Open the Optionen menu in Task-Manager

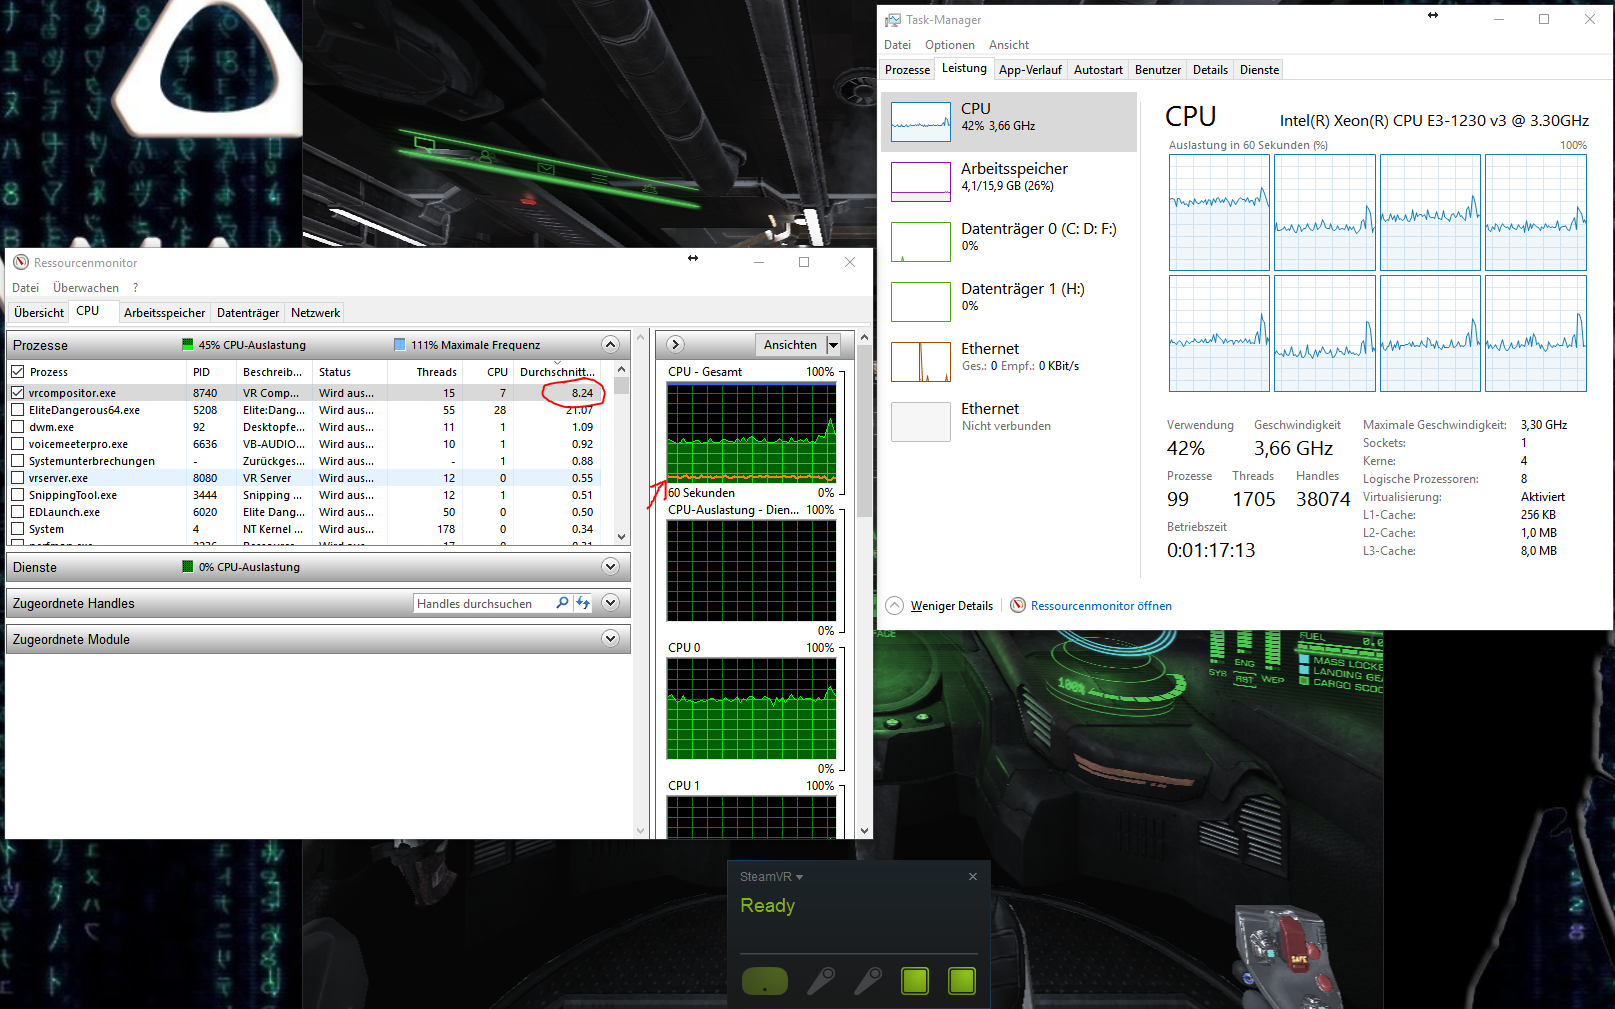tap(950, 45)
